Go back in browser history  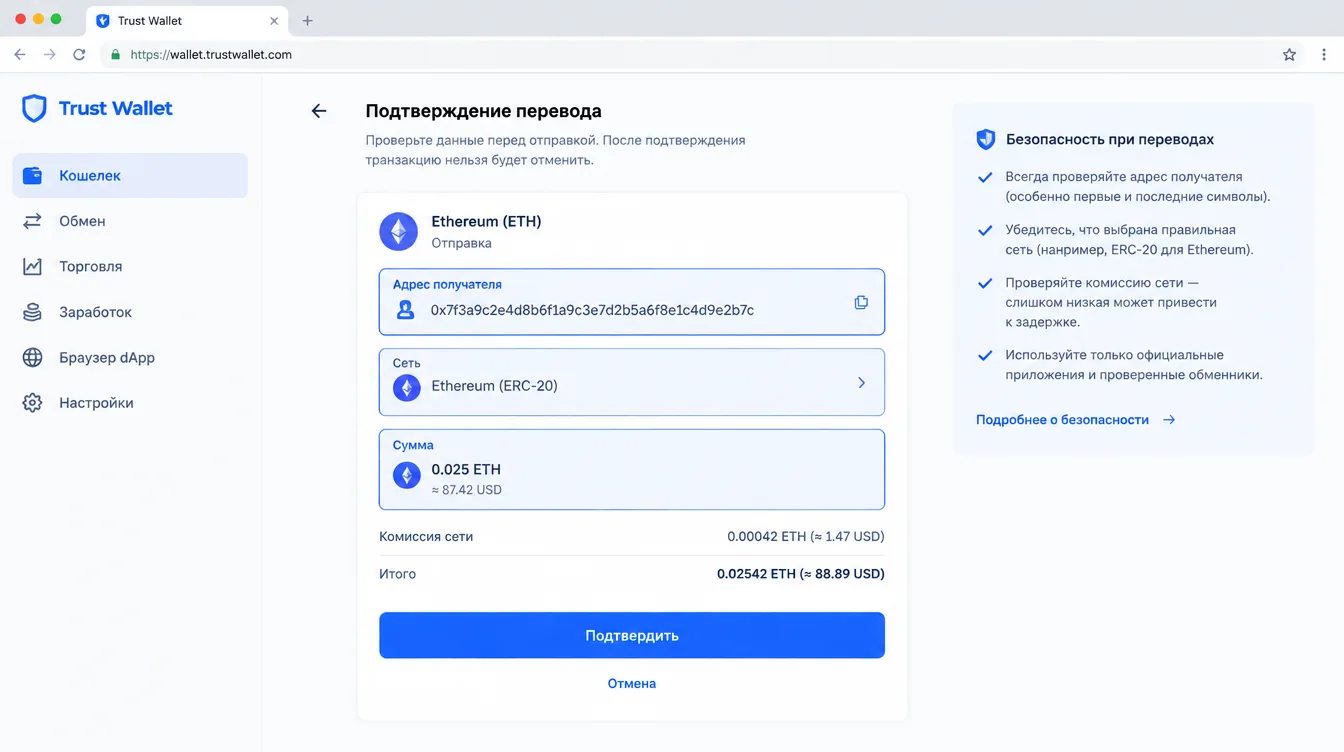click(x=20, y=55)
